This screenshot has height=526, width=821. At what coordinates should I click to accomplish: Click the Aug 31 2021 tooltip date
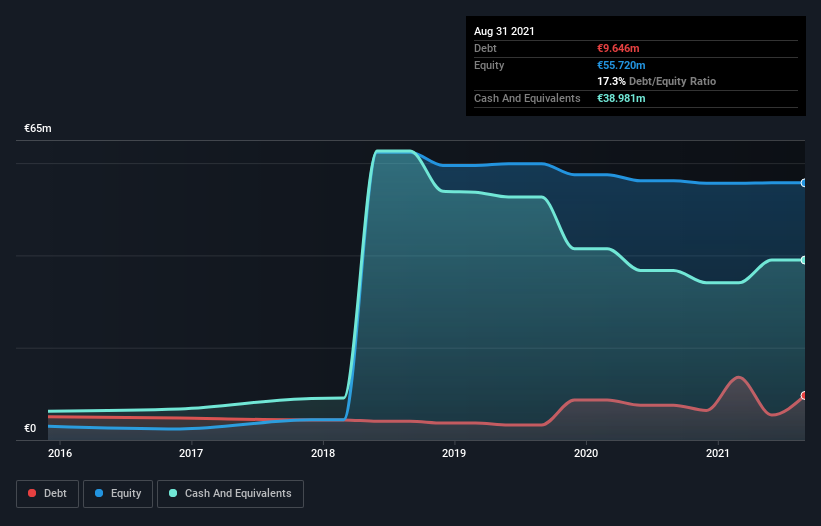504,31
